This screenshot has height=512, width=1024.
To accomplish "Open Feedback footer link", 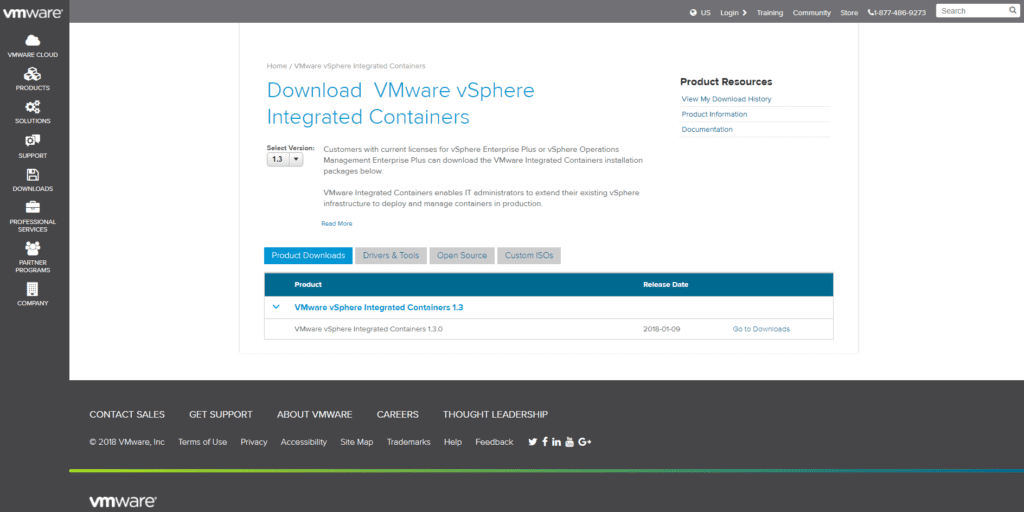I will click(494, 442).
